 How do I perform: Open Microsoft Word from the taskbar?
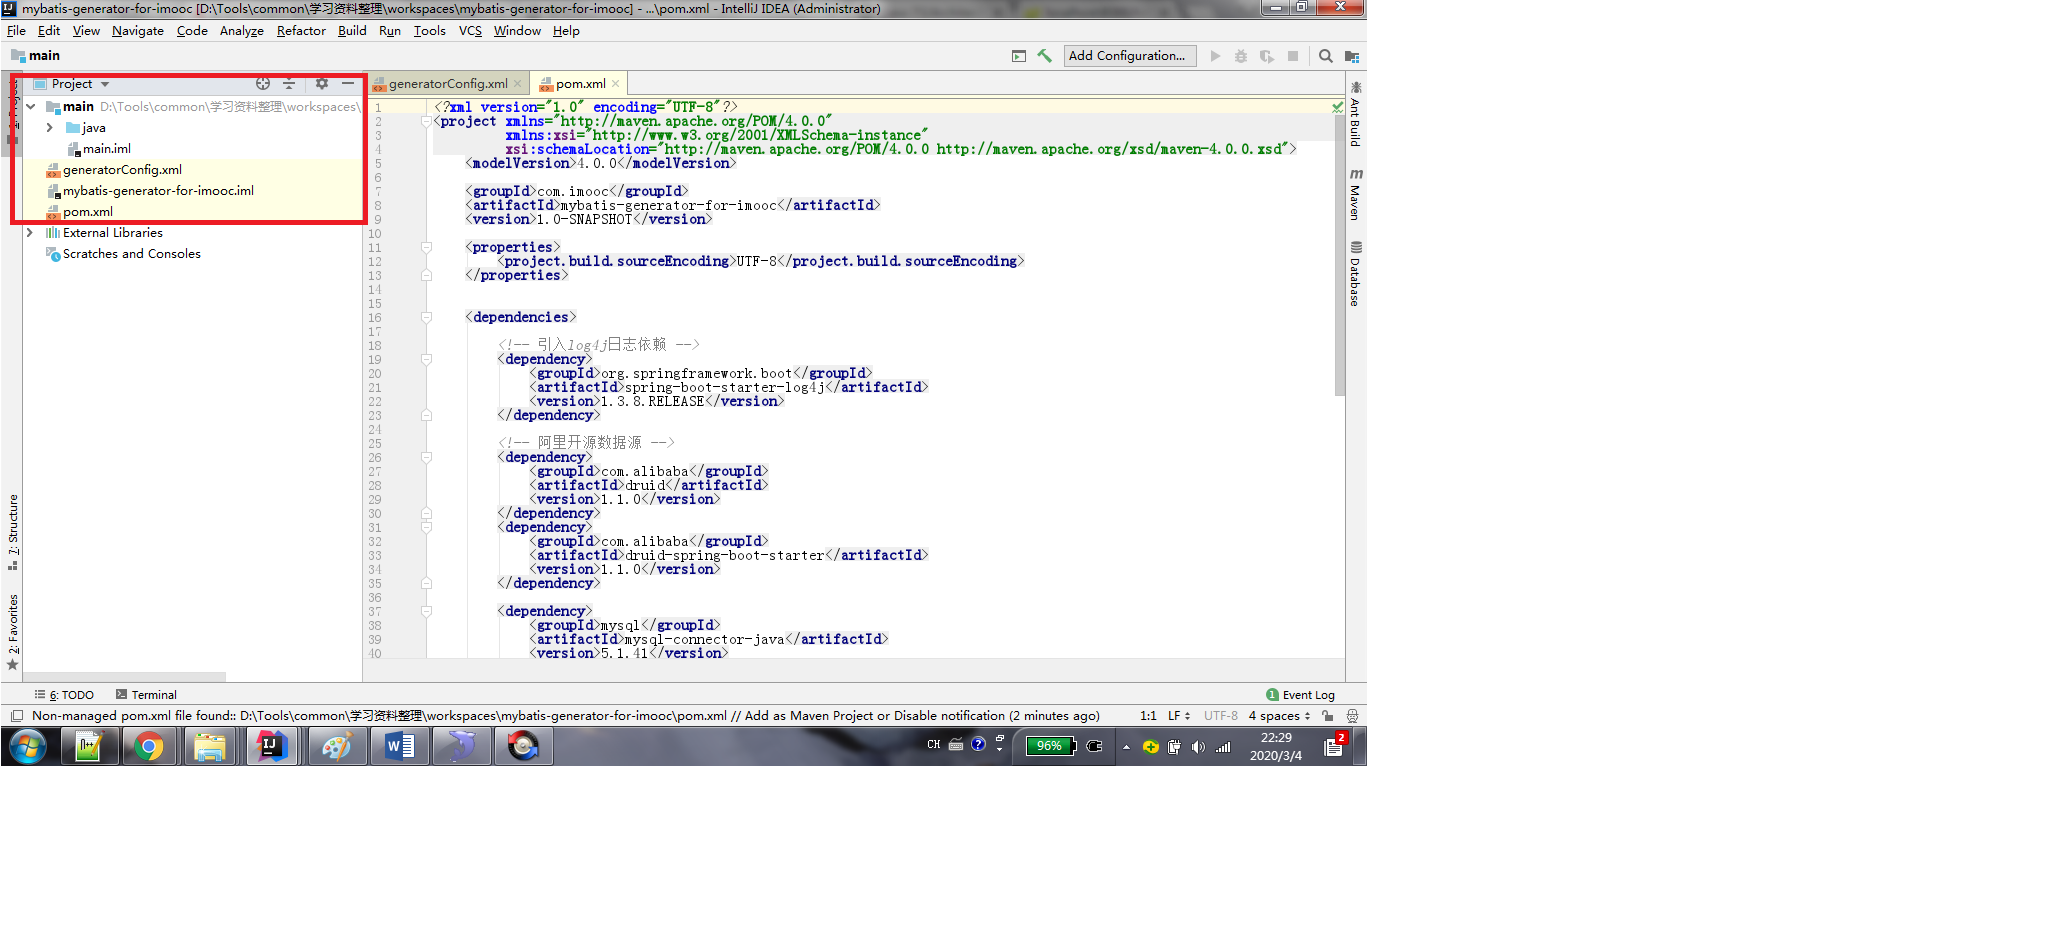(400, 746)
